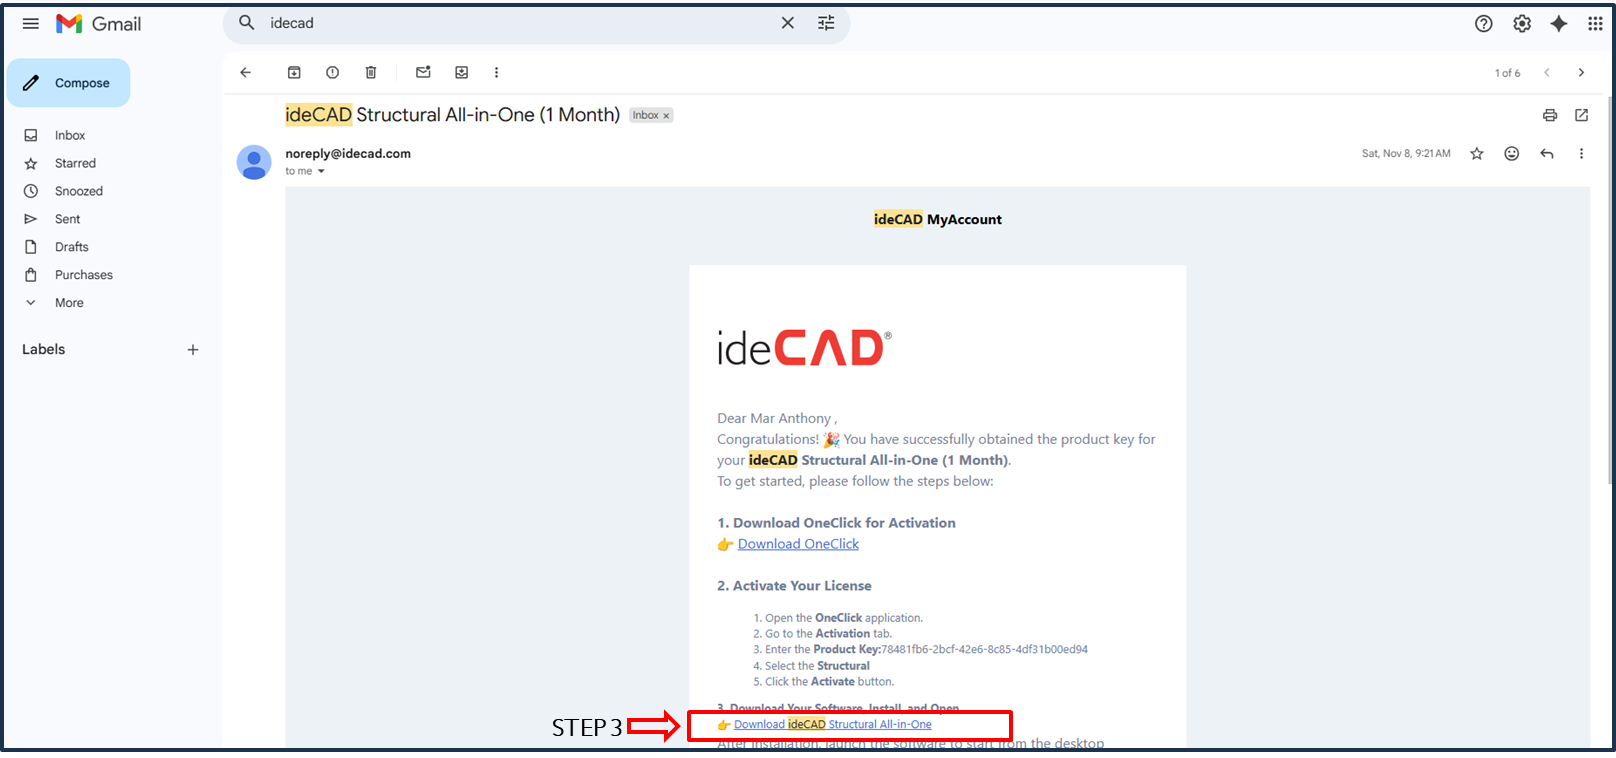Open the Snoozed folder
The image size is (1616, 758).
(79, 191)
